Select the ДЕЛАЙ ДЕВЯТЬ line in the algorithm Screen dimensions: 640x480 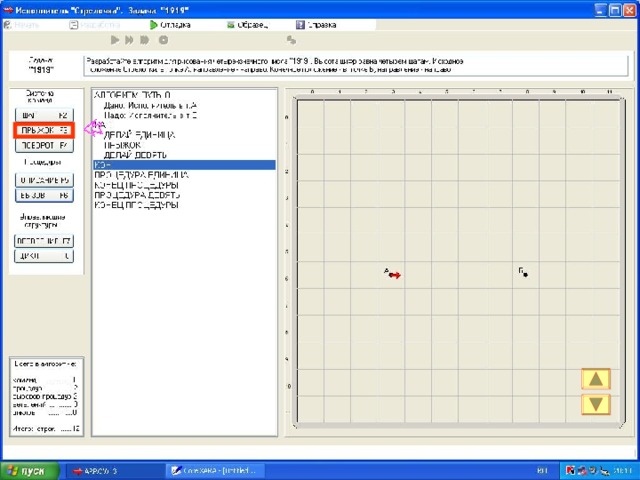tap(135, 155)
